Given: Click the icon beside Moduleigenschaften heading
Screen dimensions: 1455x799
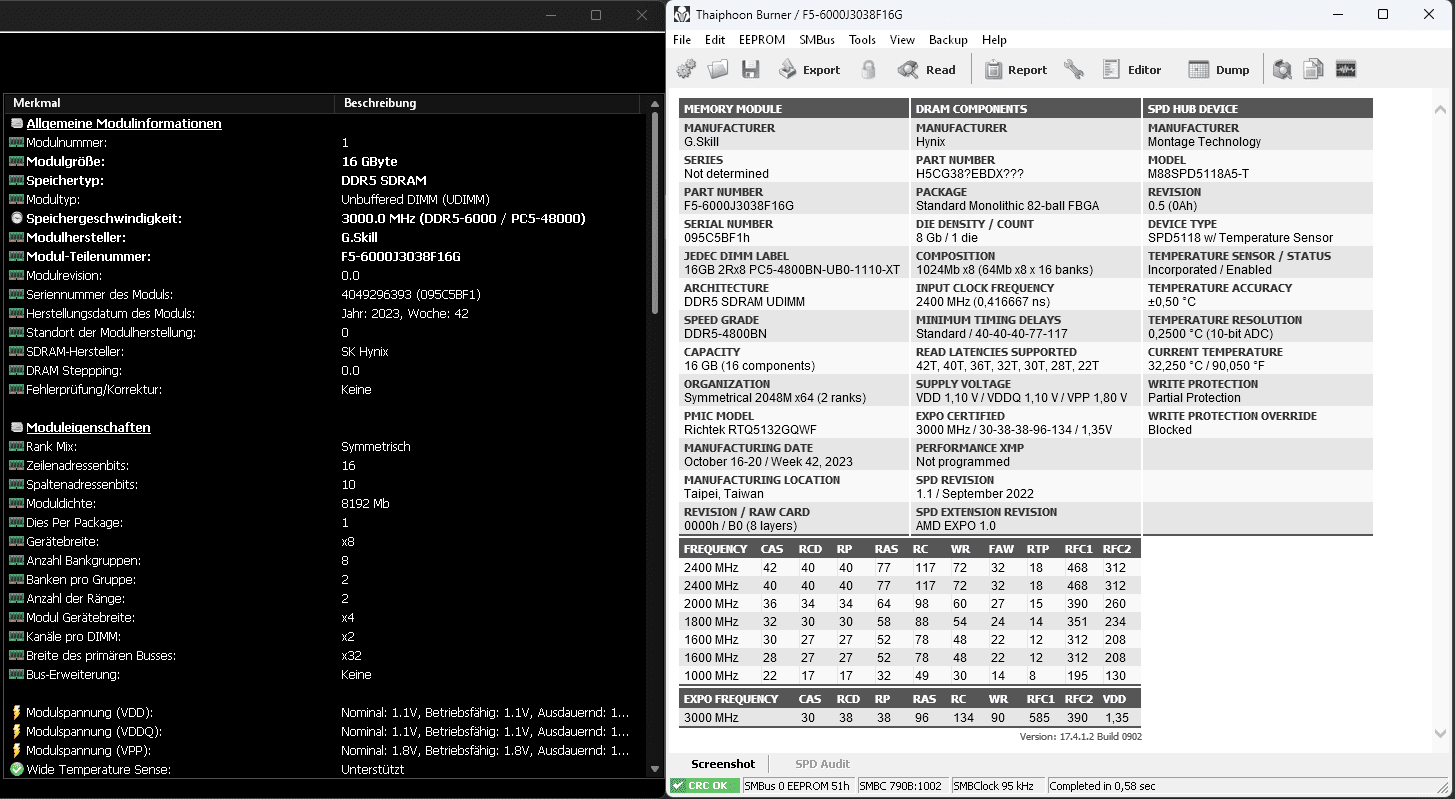Looking at the screenshot, I should (x=16, y=428).
